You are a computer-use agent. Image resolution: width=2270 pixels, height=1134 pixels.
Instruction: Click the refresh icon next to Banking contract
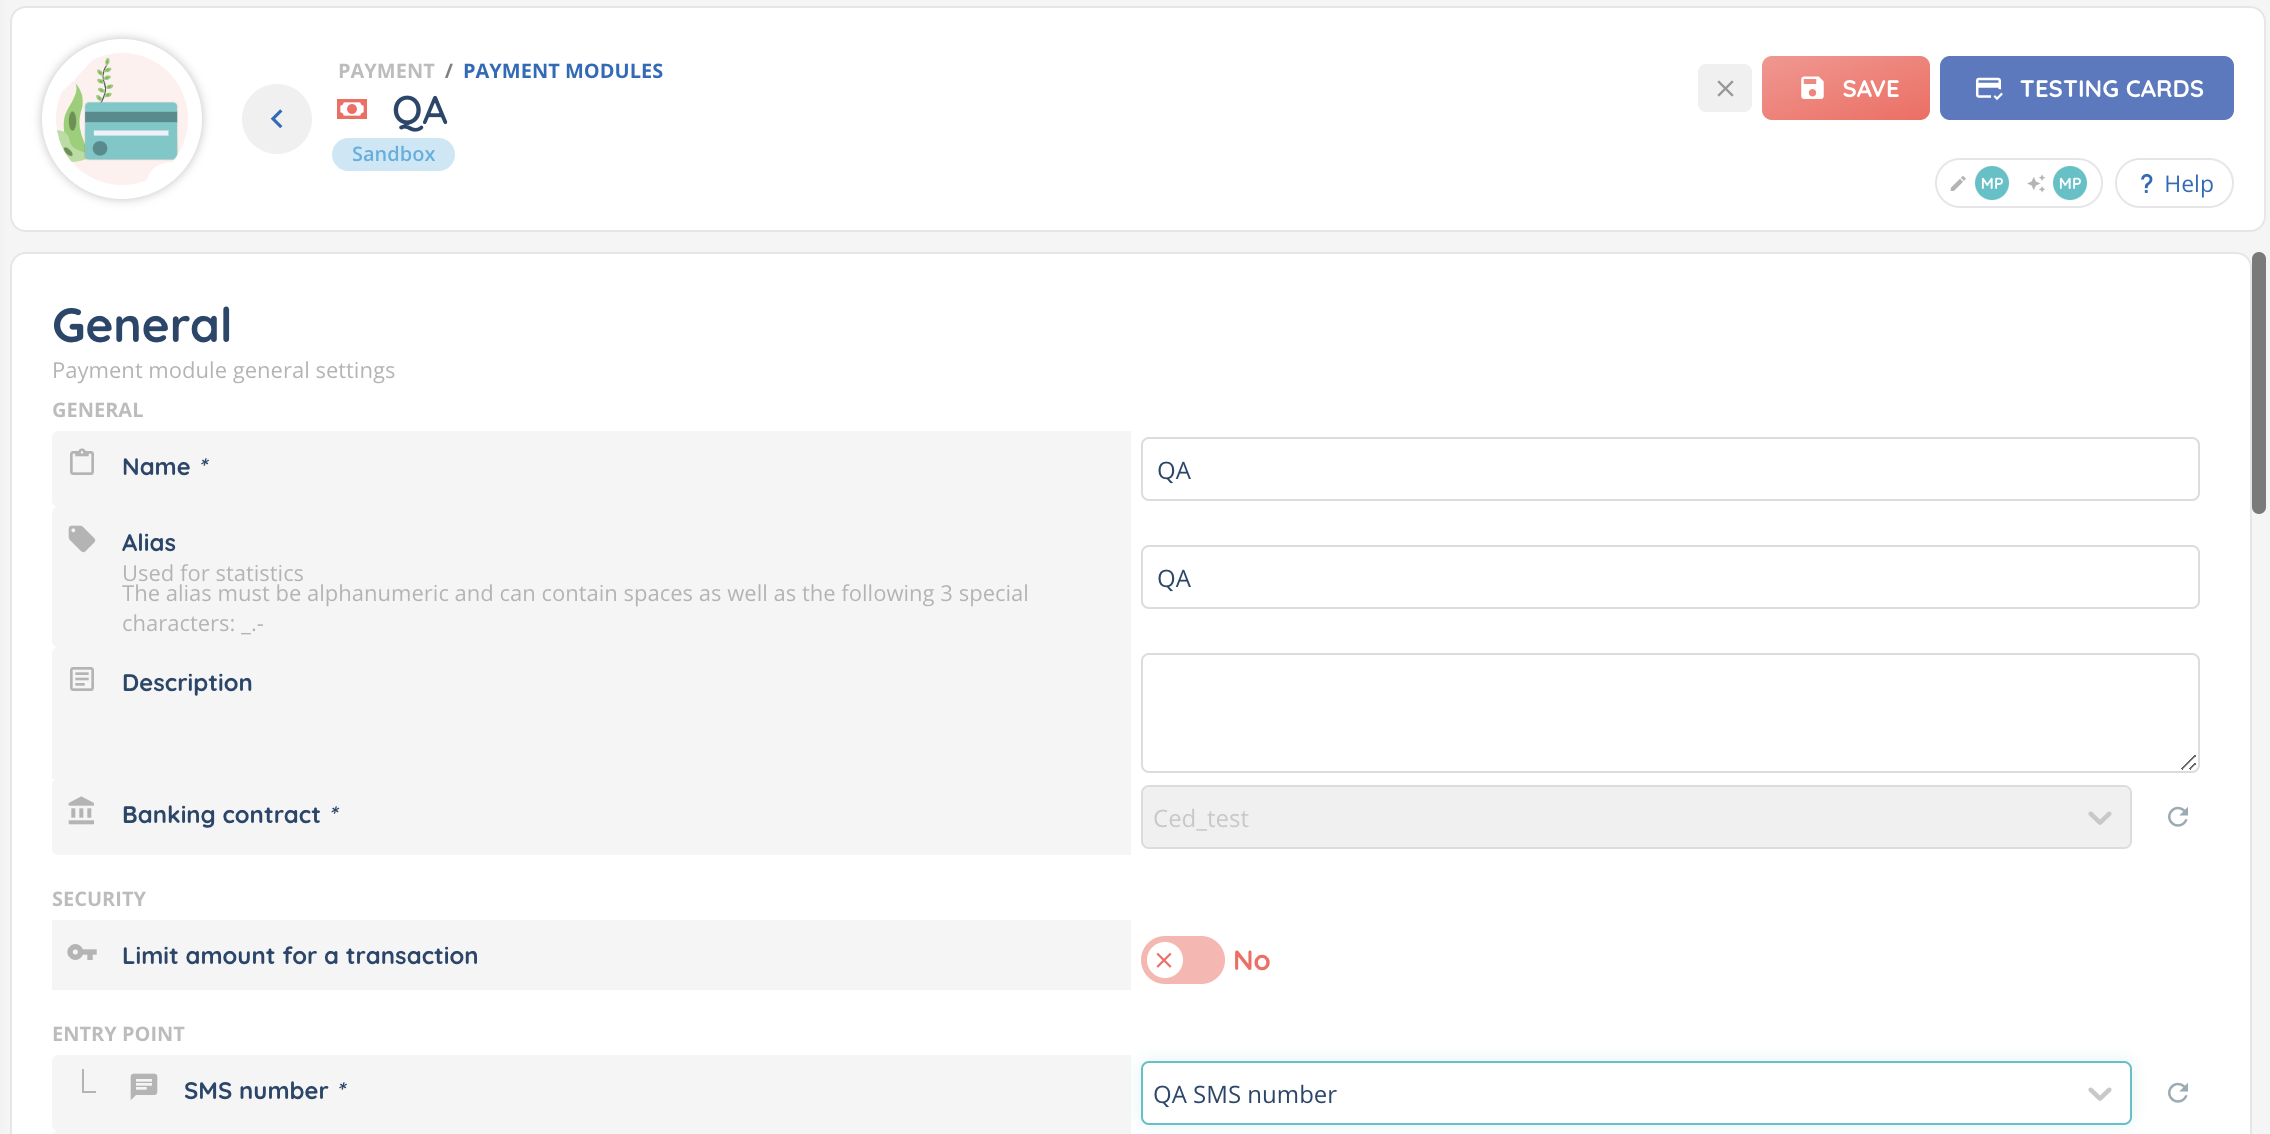point(2178,817)
